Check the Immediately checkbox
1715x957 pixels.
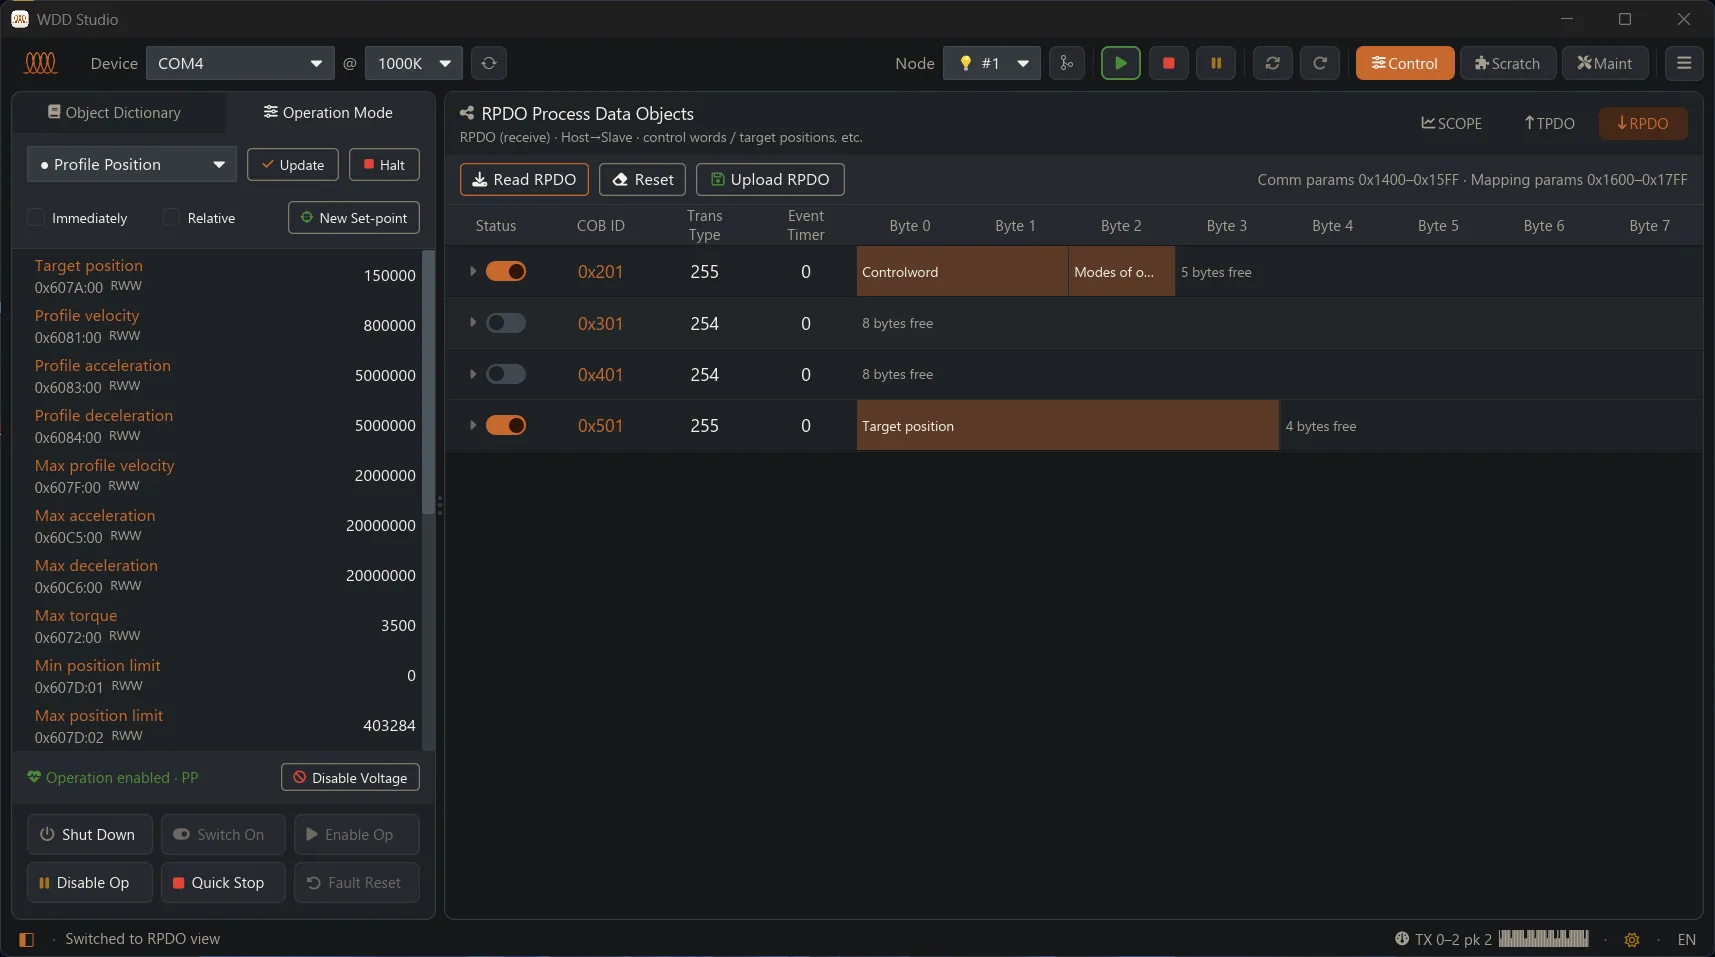36,217
